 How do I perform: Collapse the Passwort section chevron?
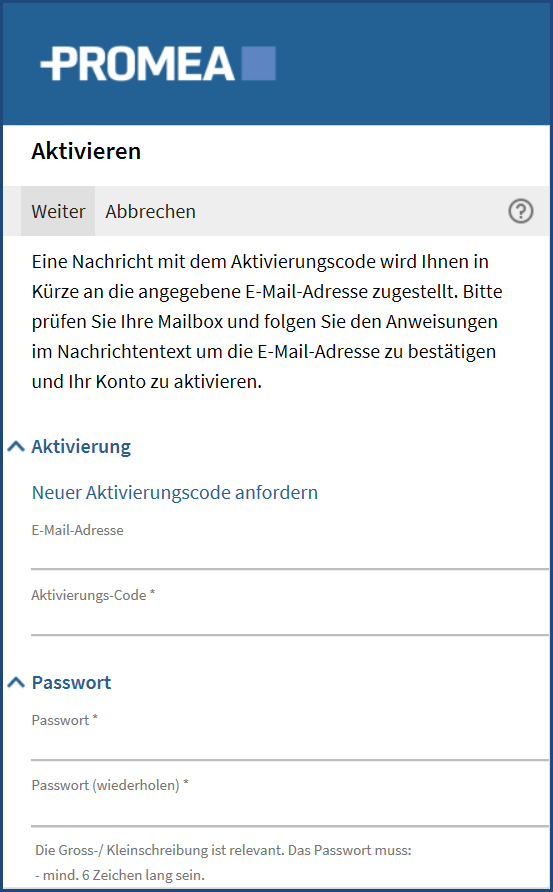pyautogui.click(x=16, y=682)
